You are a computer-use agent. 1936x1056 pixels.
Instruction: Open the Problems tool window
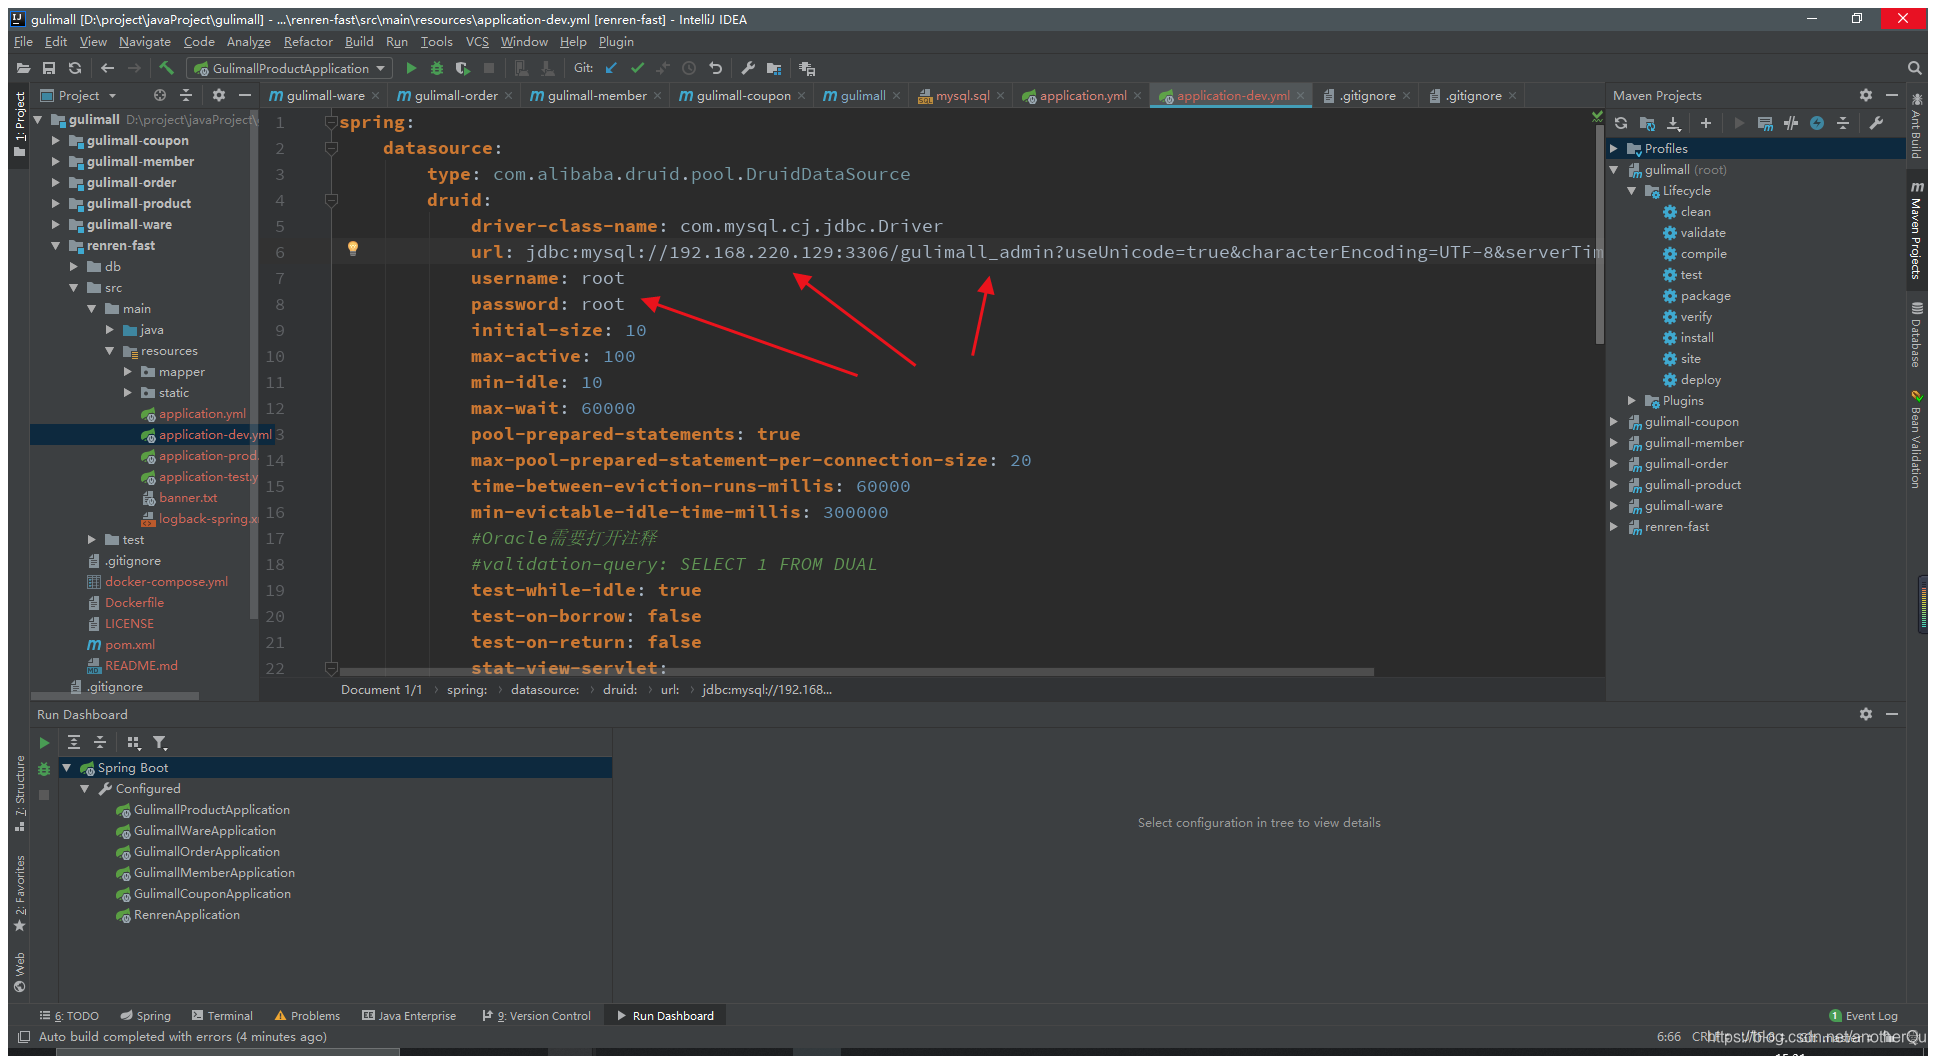[307, 1015]
